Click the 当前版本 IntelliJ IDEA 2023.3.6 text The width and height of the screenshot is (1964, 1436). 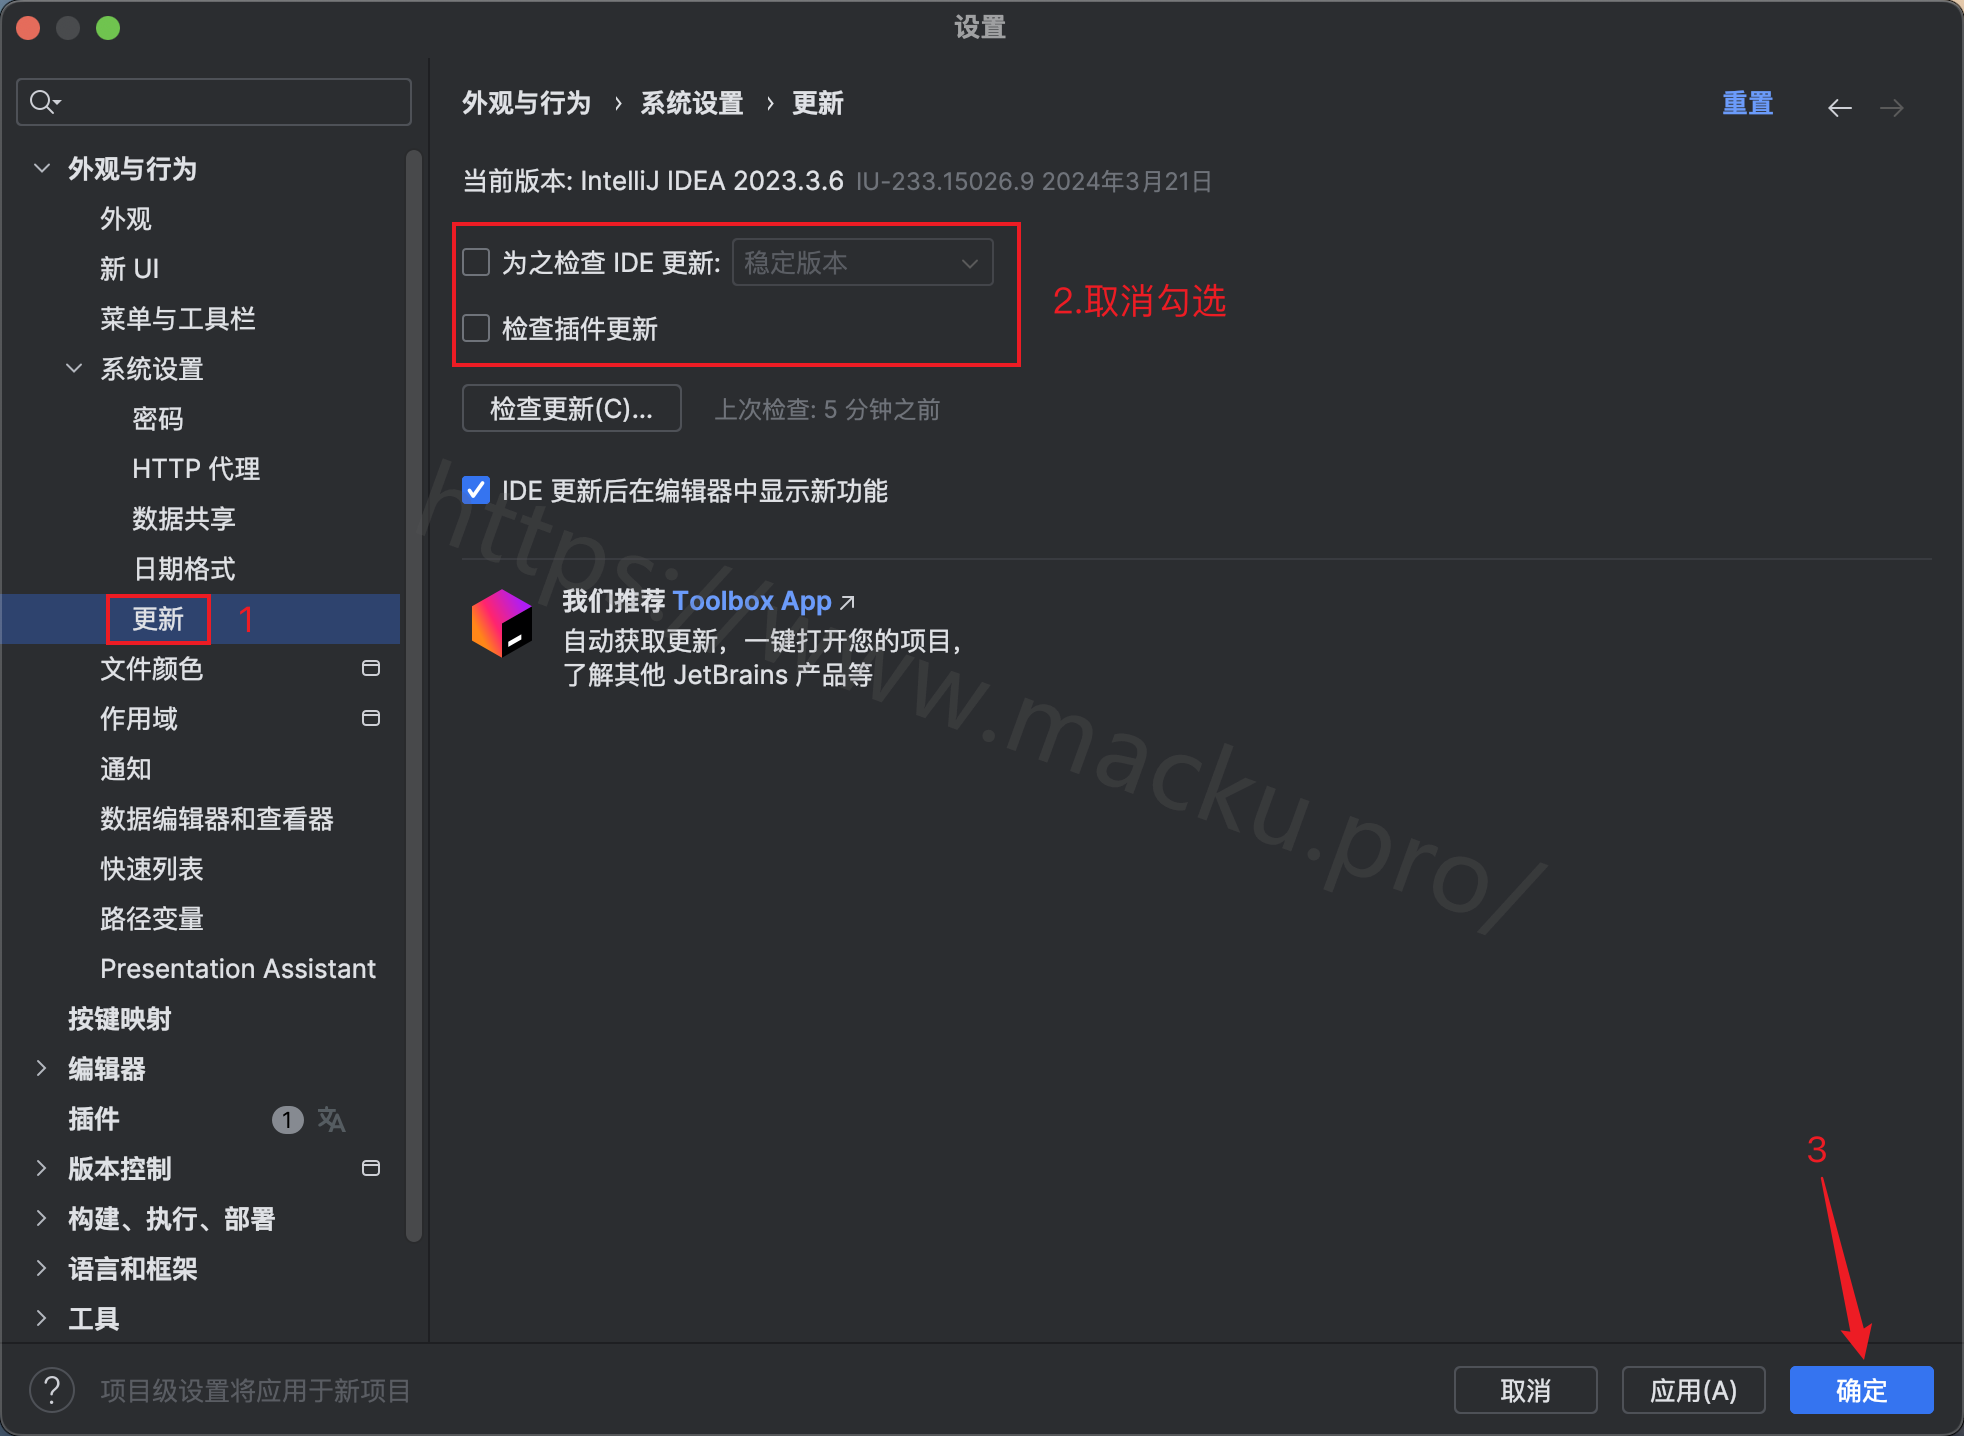653,181
